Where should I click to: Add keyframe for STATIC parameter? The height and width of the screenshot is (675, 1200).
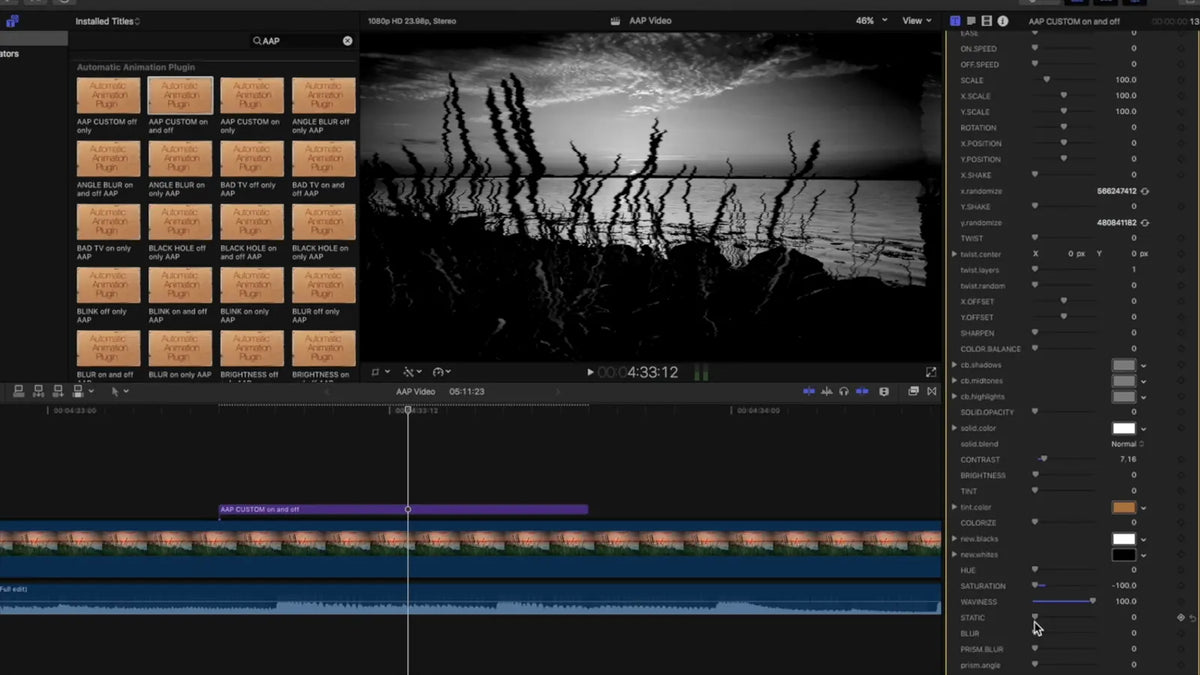point(1181,618)
